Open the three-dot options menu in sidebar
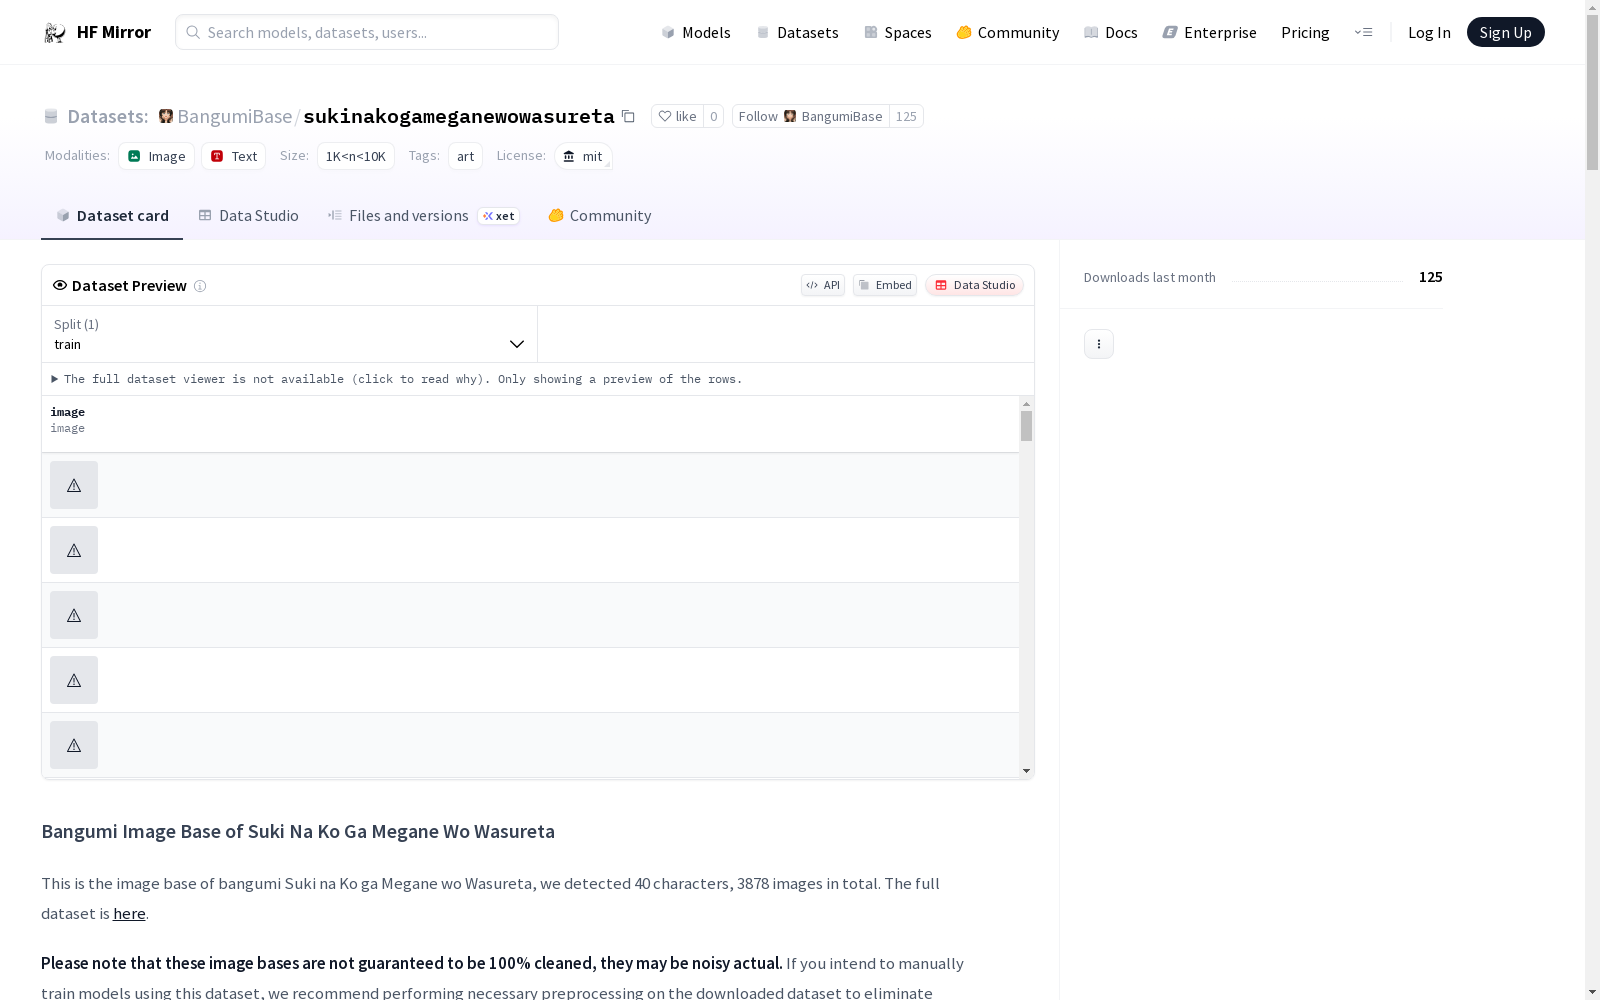Screen dimensions: 1600x1000 [1099, 344]
